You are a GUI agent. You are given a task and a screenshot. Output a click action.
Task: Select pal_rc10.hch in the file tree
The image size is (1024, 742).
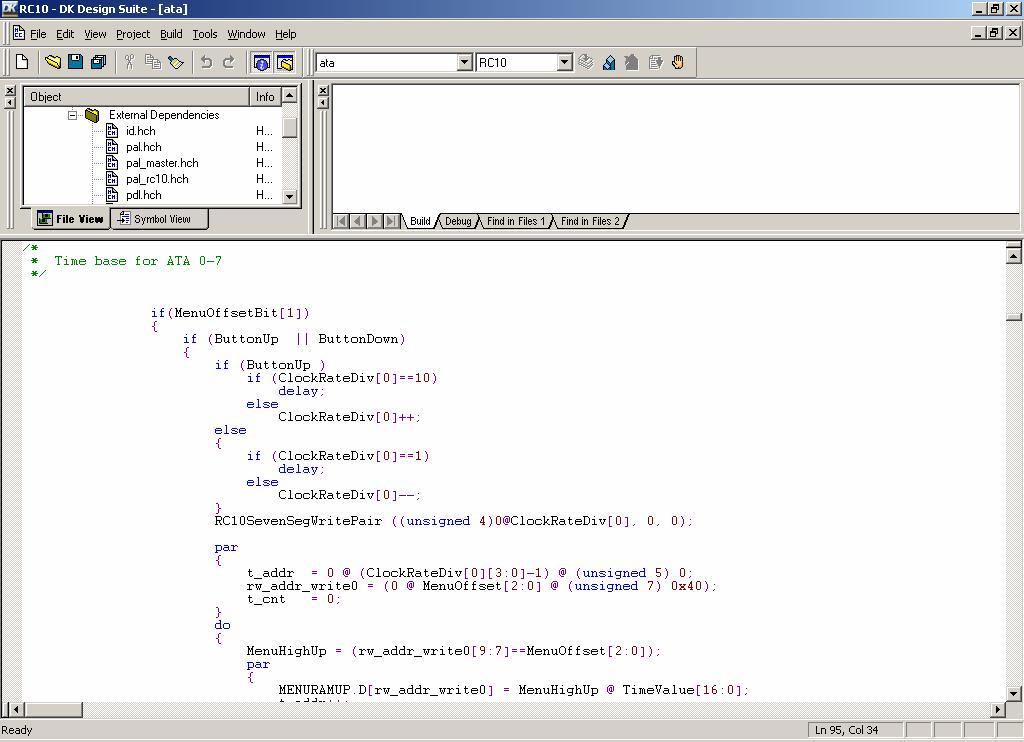pos(157,179)
